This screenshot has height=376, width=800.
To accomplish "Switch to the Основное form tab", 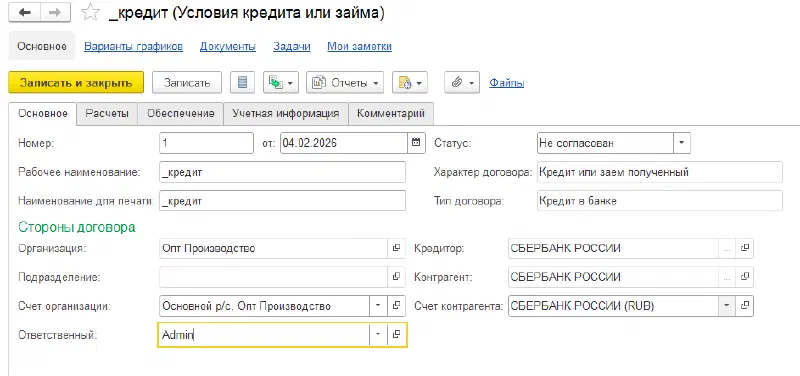I will (43, 114).
